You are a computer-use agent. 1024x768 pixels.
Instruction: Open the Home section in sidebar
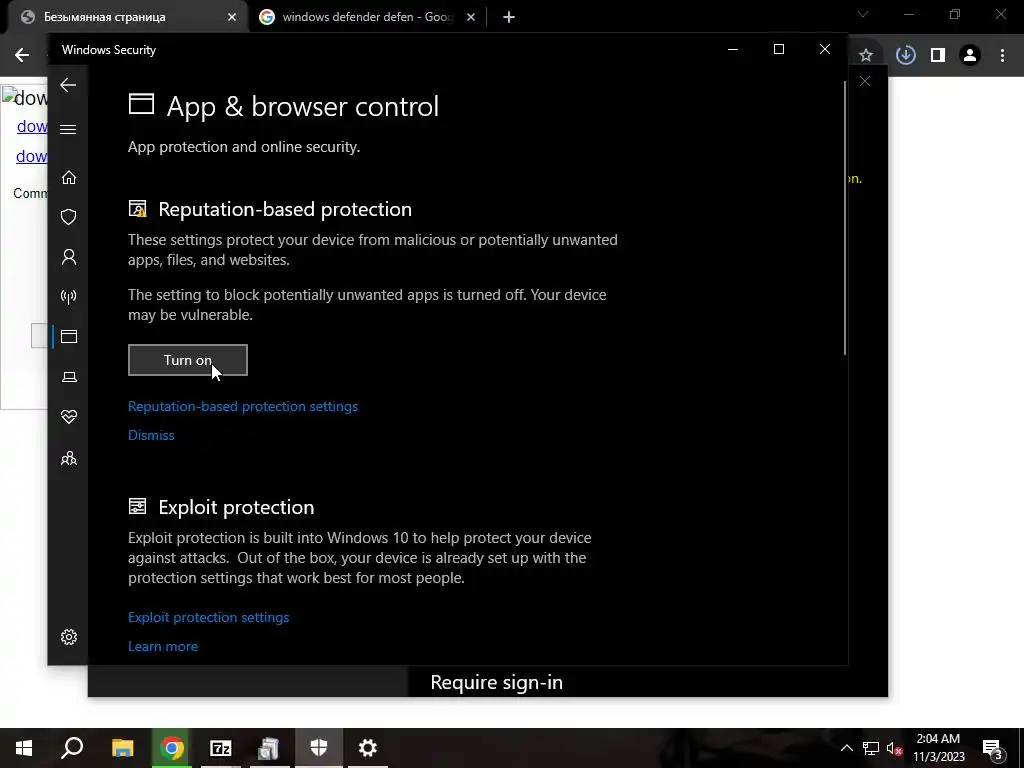[69, 178]
